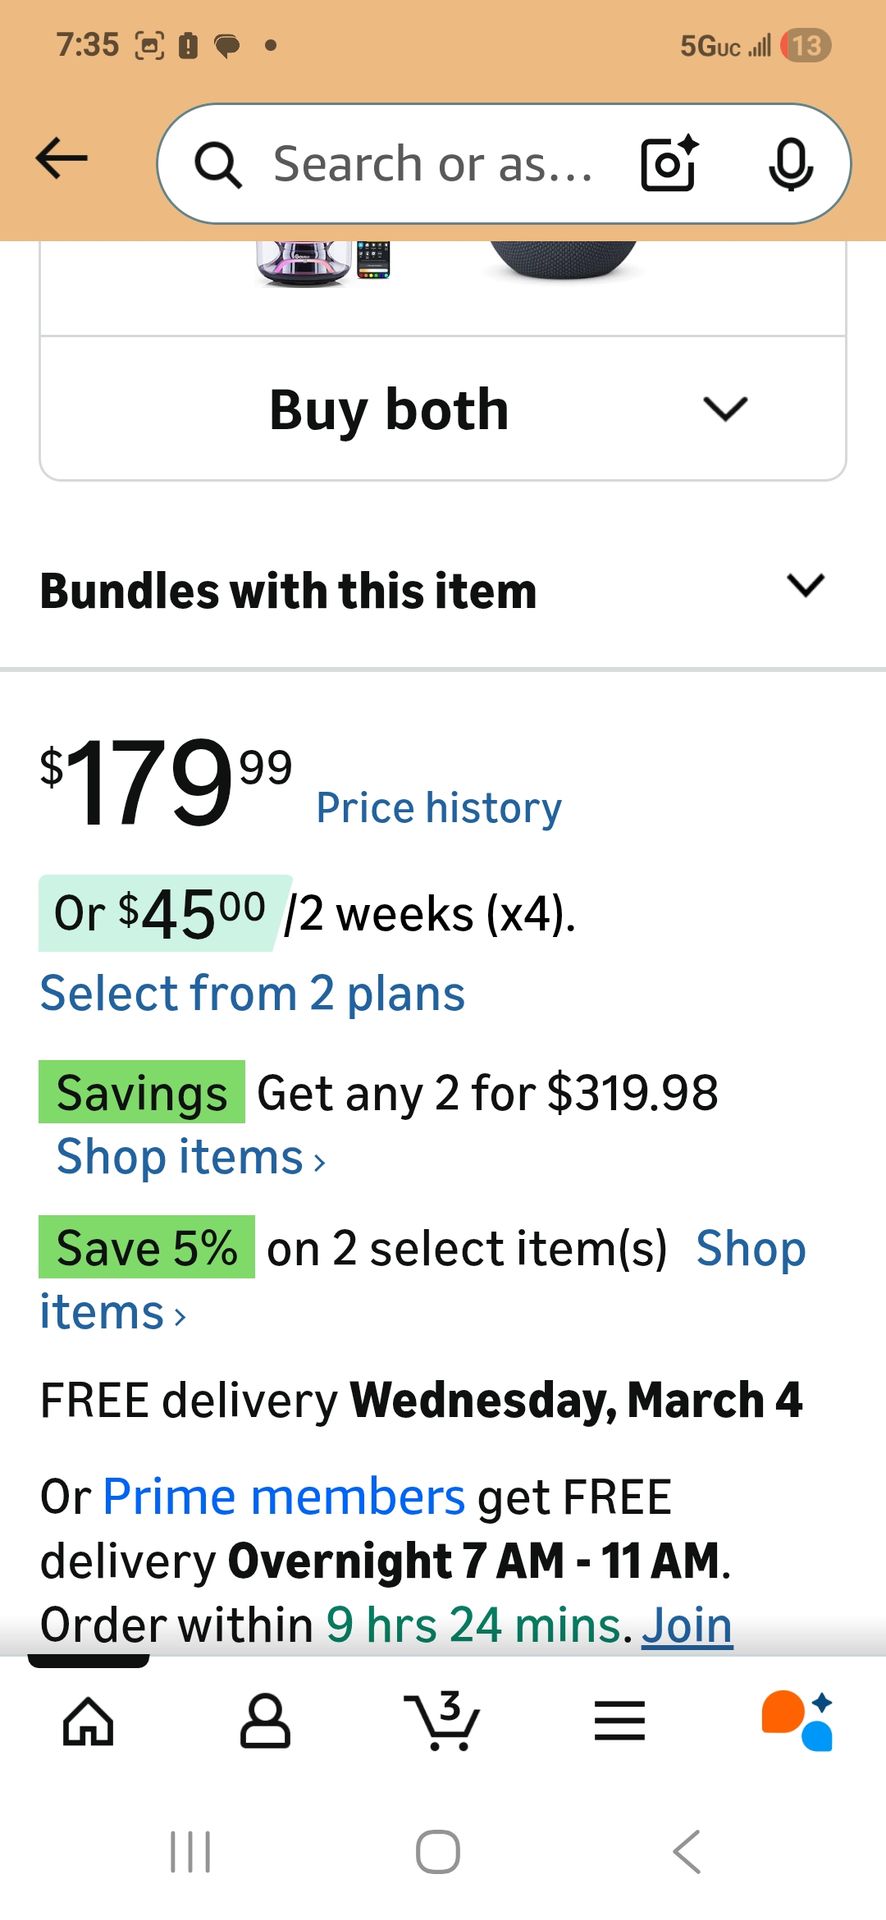Tap Select from 2 plans link

click(x=252, y=994)
